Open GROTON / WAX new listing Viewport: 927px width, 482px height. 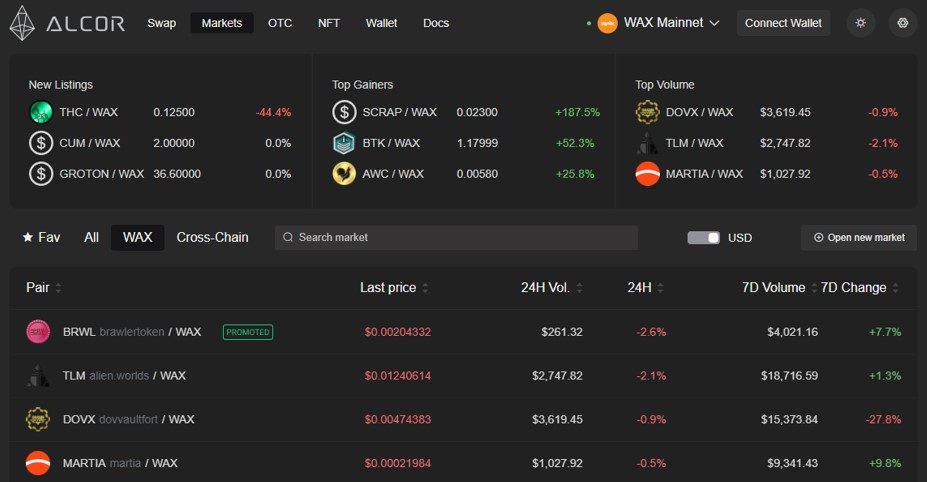(160, 174)
